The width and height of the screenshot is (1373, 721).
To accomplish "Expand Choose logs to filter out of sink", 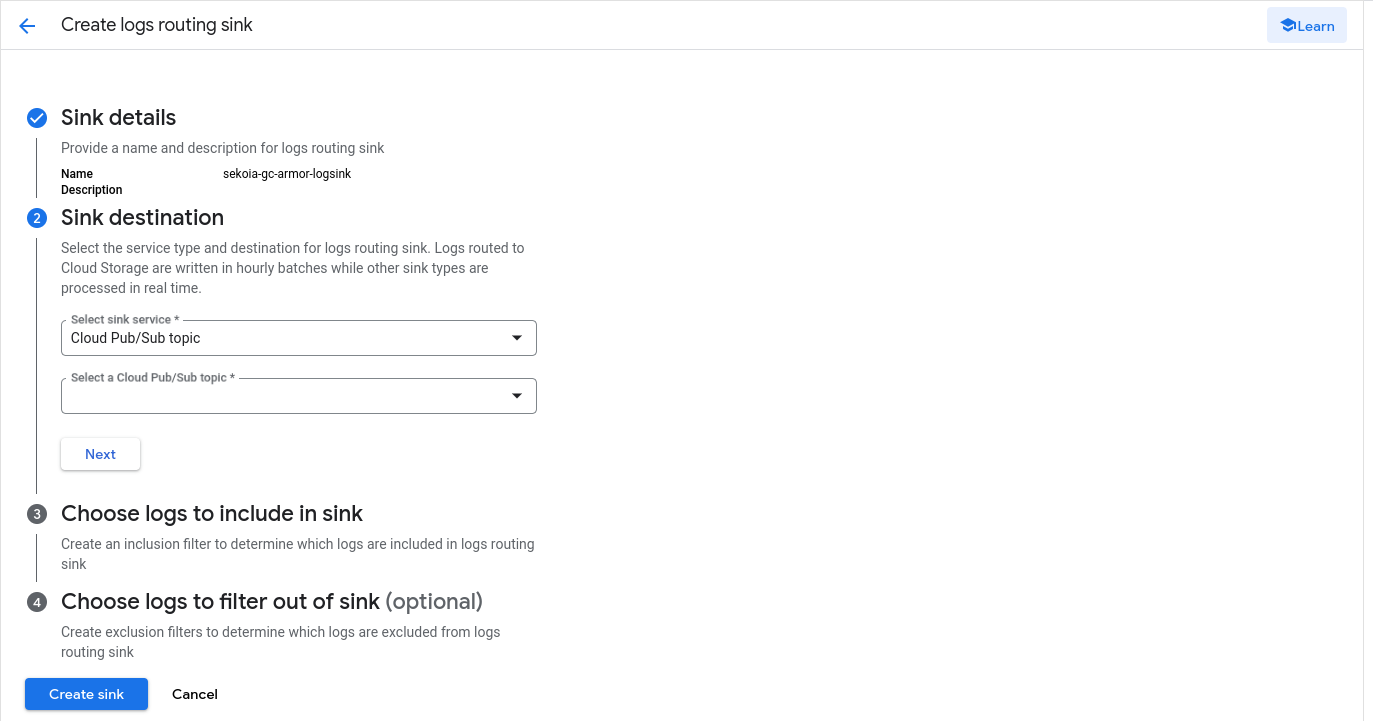I will 272,602.
